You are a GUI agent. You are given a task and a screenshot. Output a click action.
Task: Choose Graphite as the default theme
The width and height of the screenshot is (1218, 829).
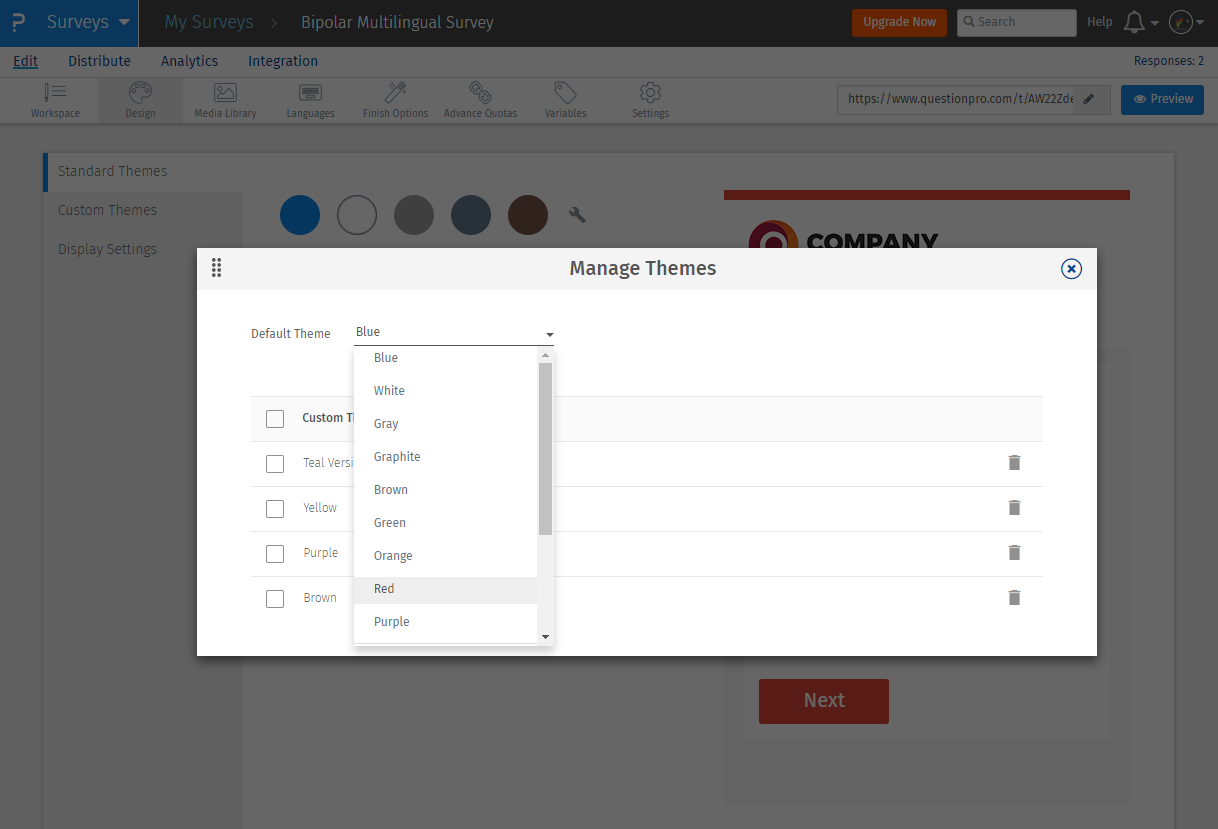[x=397, y=456]
